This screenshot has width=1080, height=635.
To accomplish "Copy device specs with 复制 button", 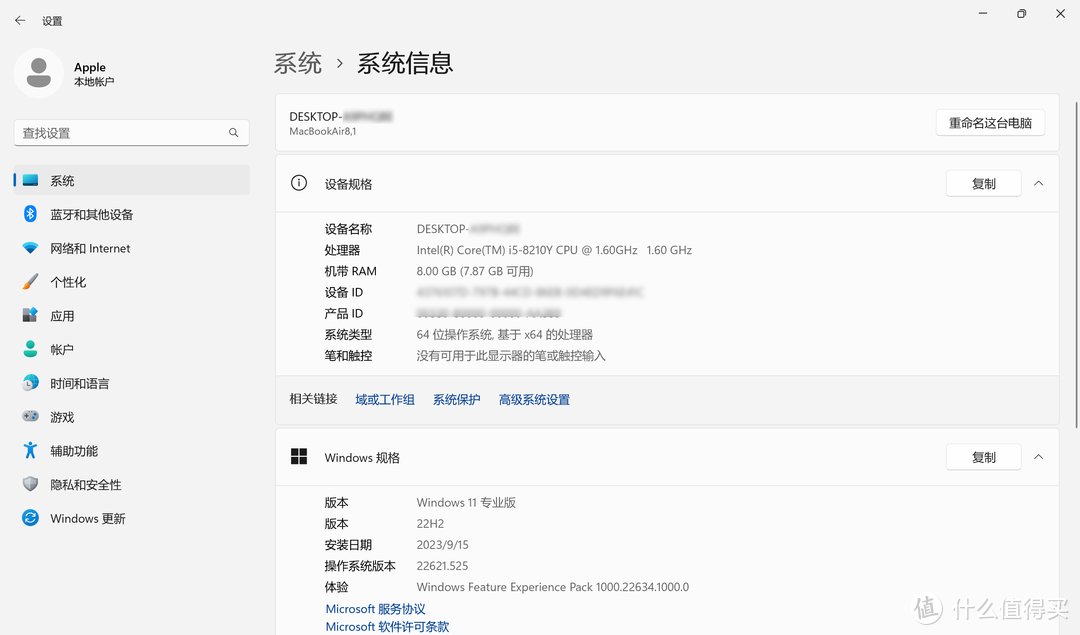I will click(984, 184).
